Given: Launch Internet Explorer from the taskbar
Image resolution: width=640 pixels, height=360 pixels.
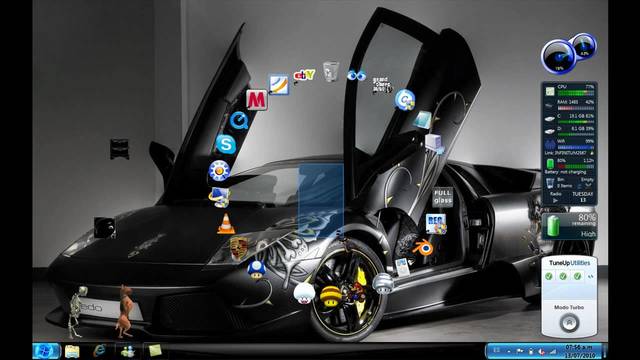Looking at the screenshot, I should 99,351.
